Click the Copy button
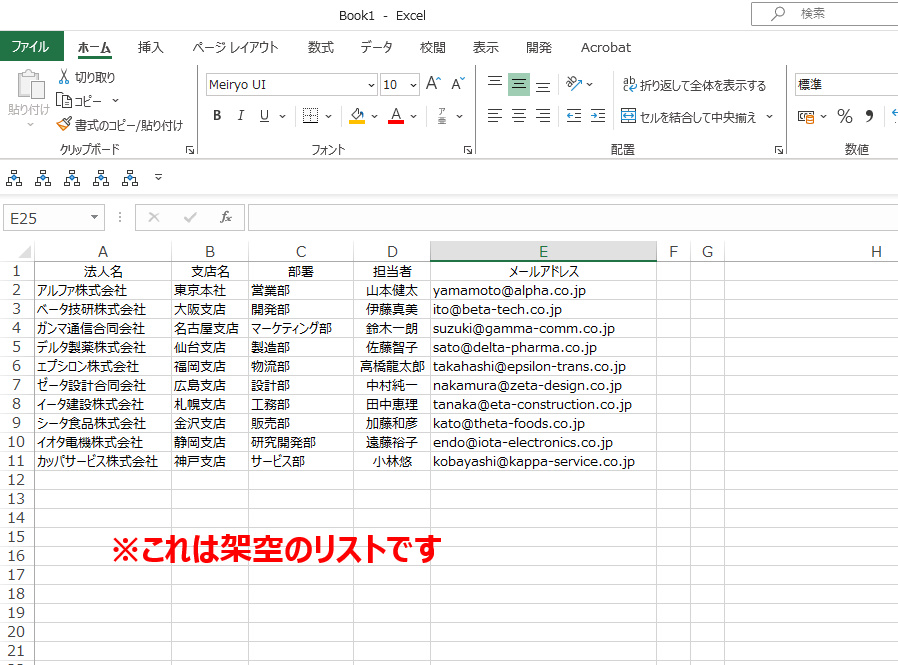 tap(79, 101)
